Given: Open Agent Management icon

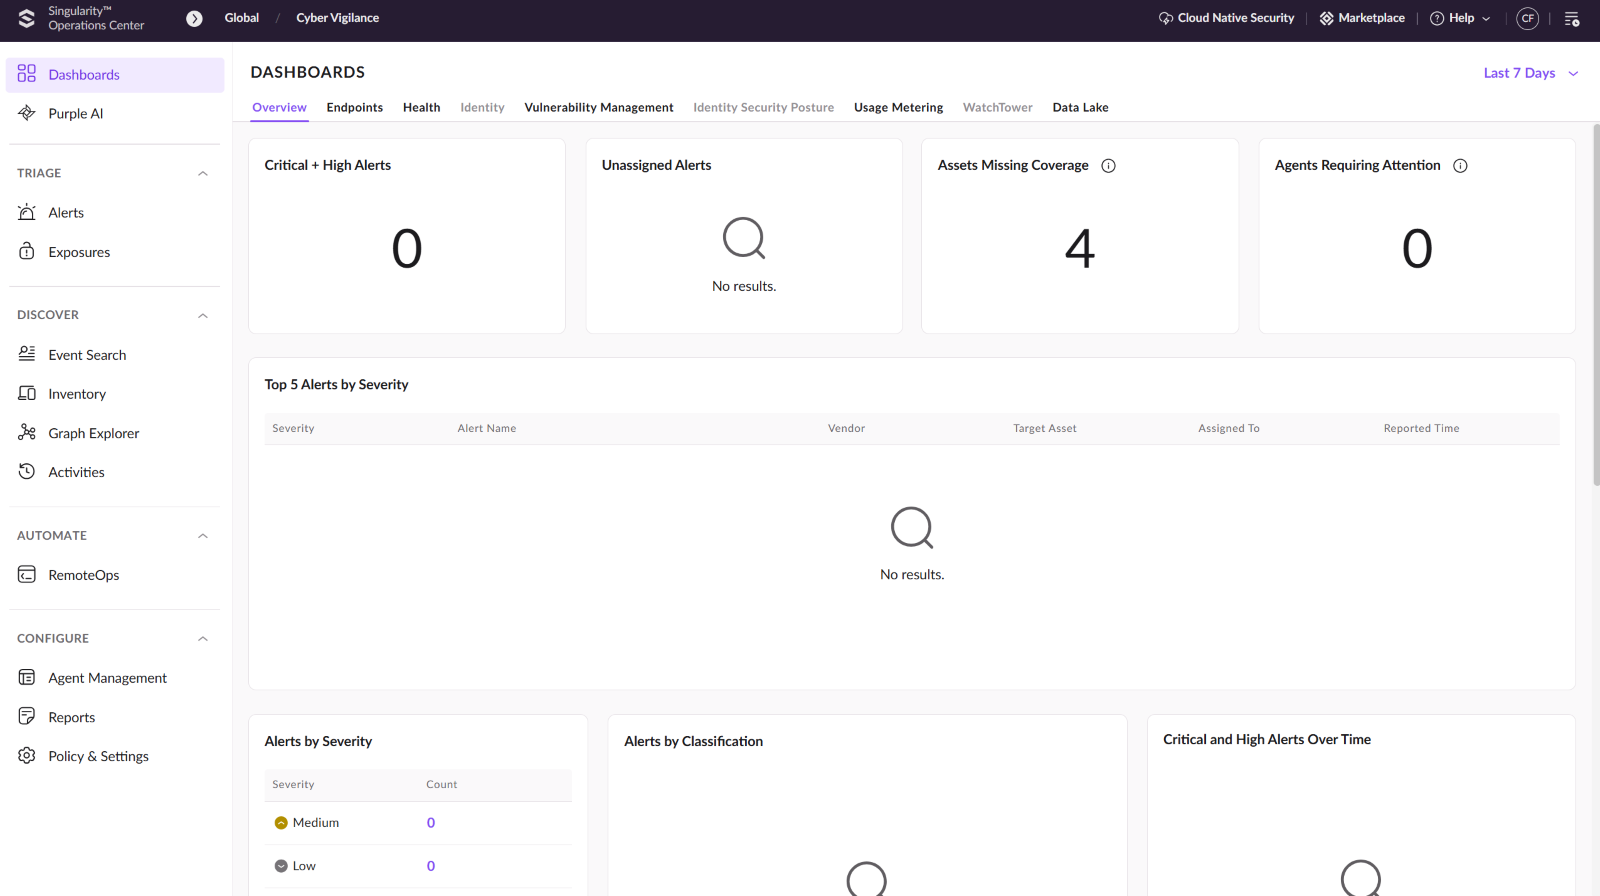Looking at the screenshot, I should pos(27,677).
